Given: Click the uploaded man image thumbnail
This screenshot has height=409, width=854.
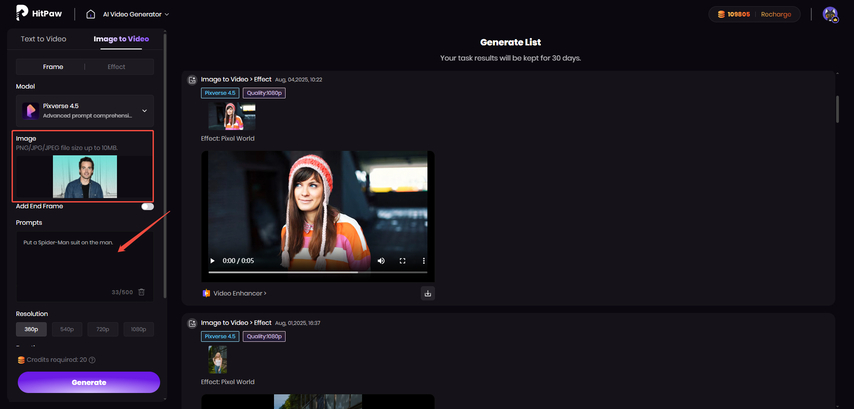Looking at the screenshot, I should (84, 176).
